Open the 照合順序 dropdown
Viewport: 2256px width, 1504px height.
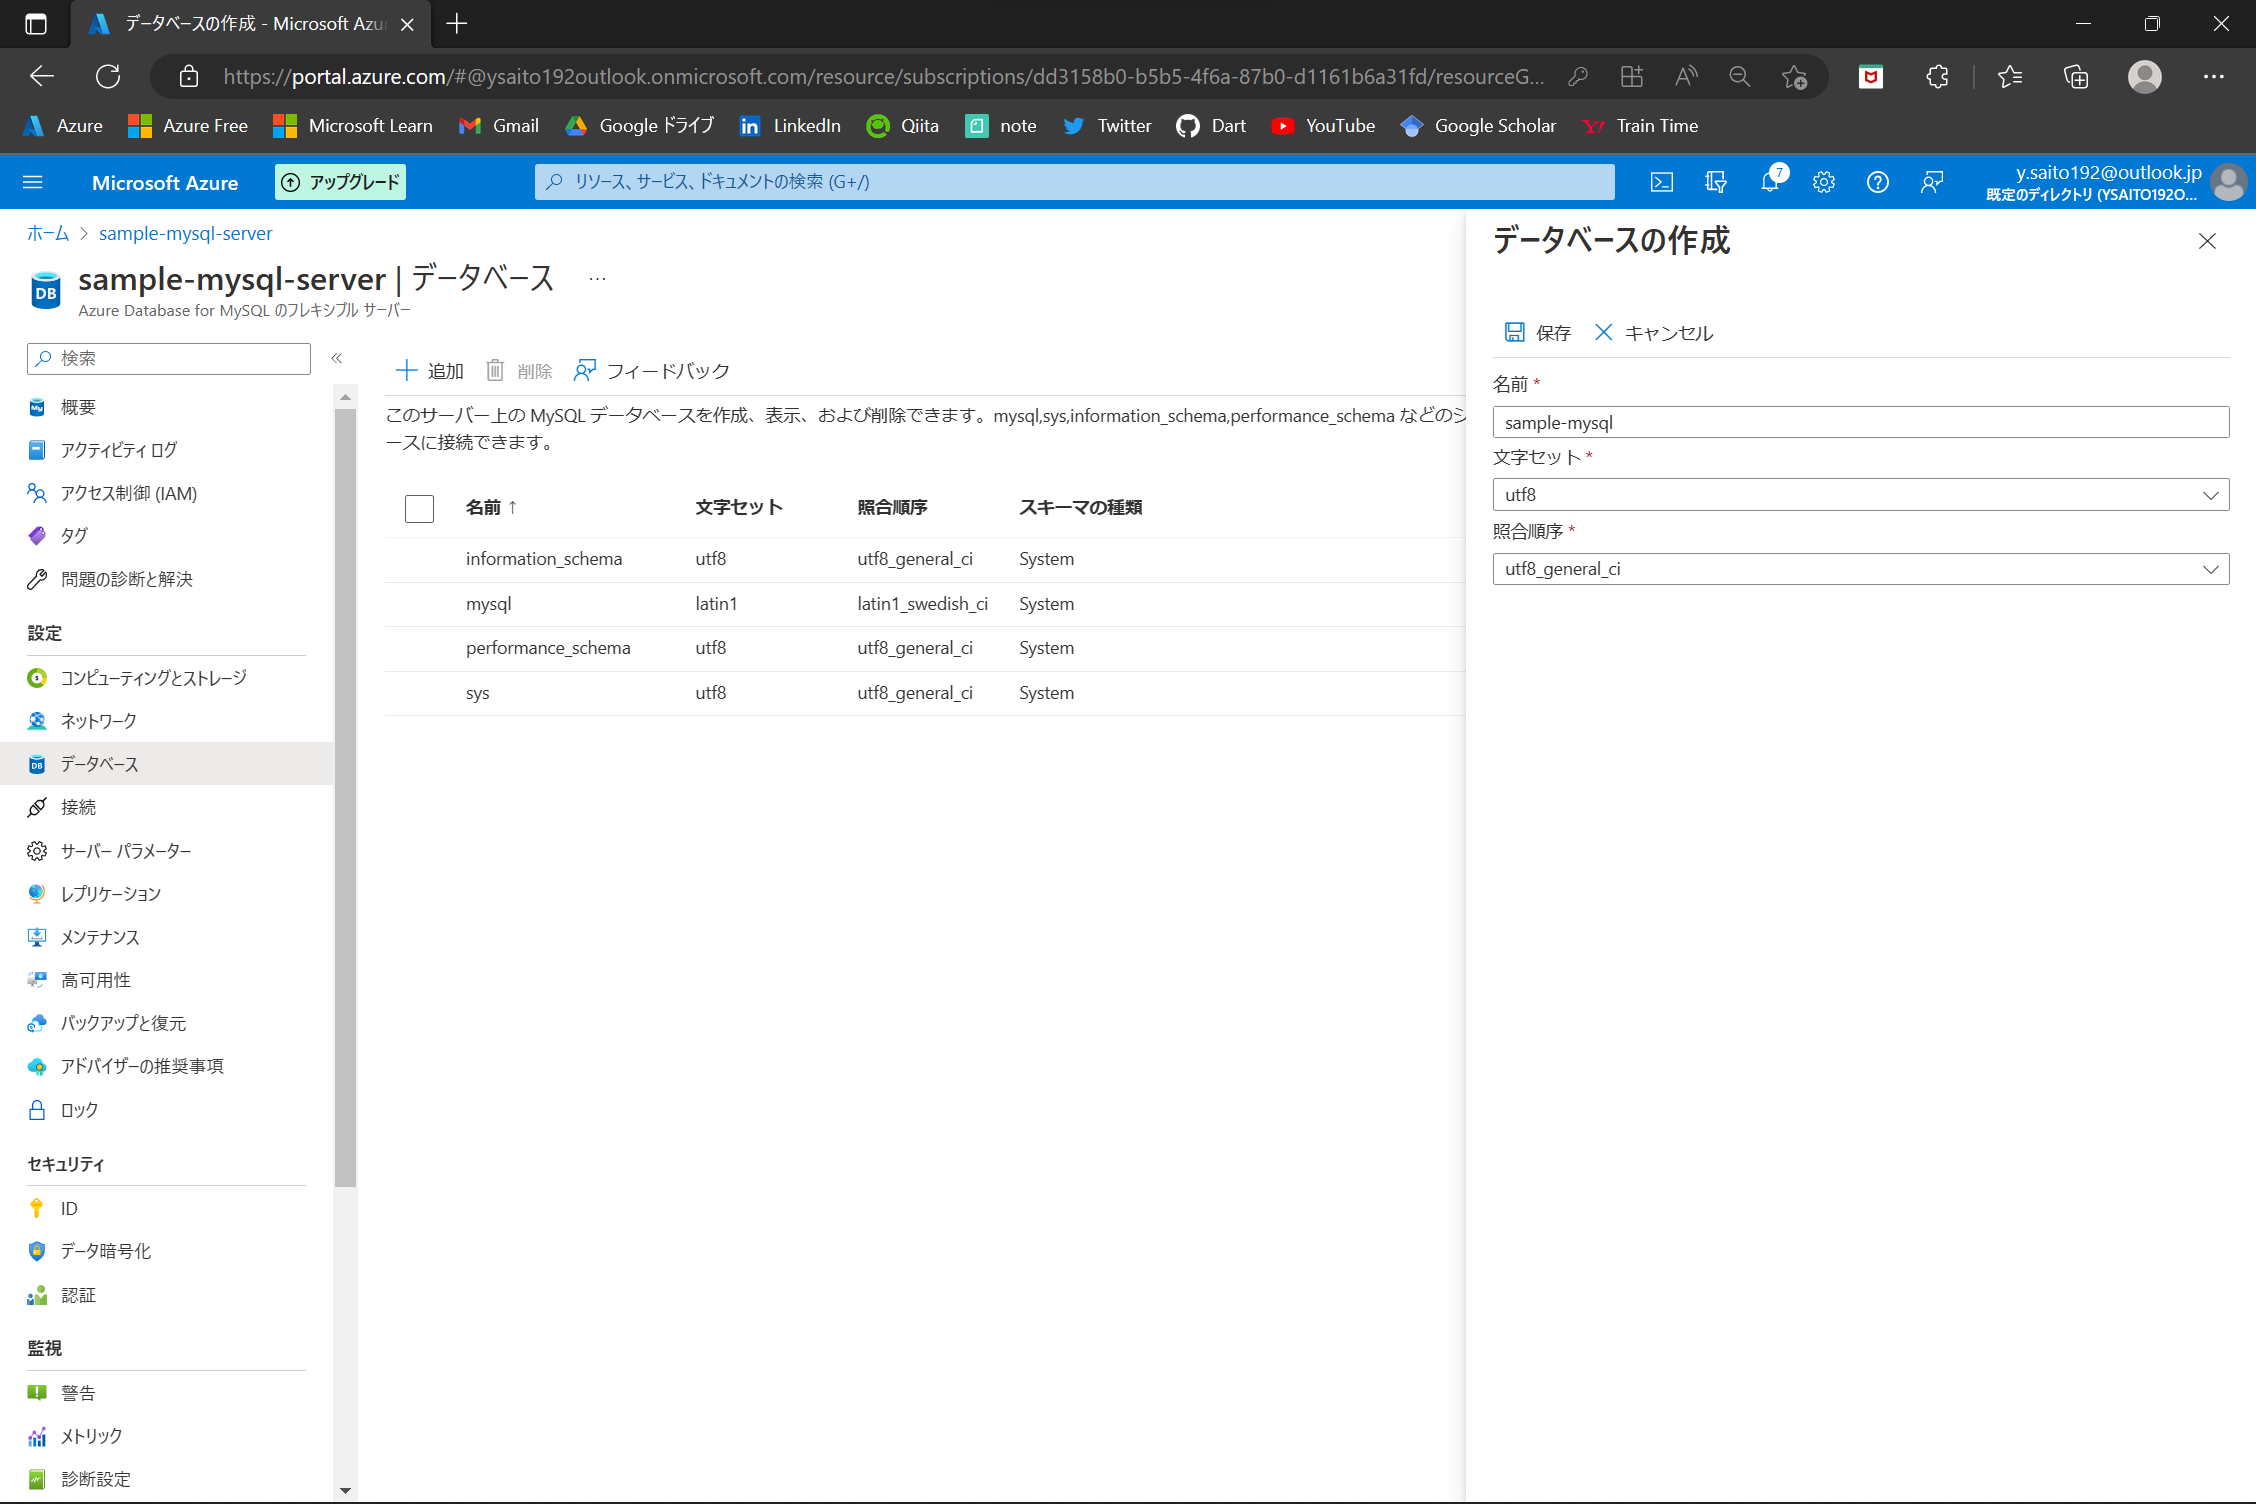click(x=2211, y=569)
